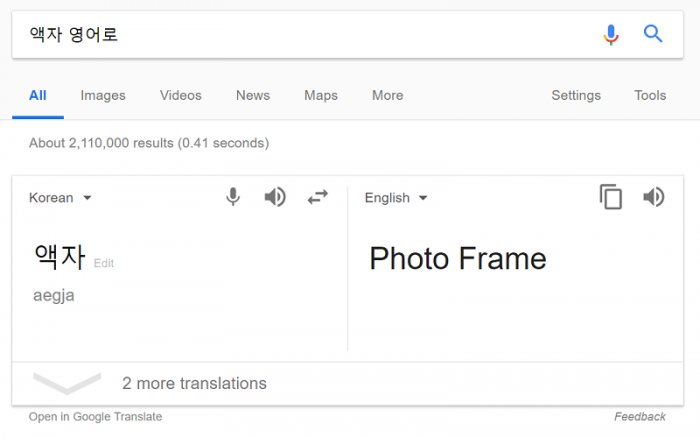Image resolution: width=700 pixels, height=438 pixels.
Task: Switch to the Videos tab
Action: pos(181,96)
